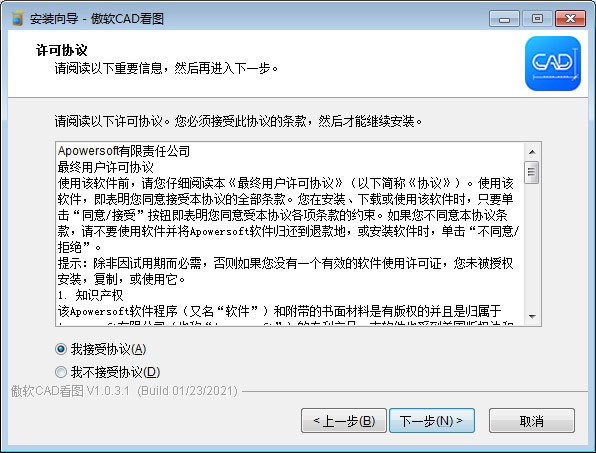The image size is (596, 453).
Task: Cancel setup with the 取消 button
Action: [532, 421]
